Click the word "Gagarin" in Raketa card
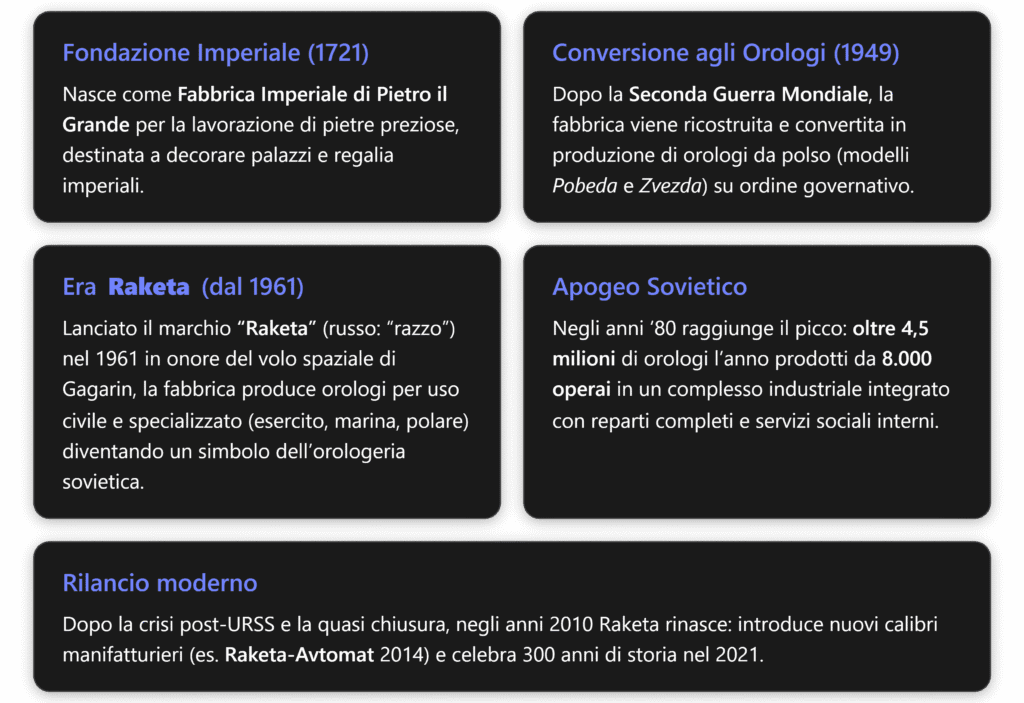 point(96,389)
